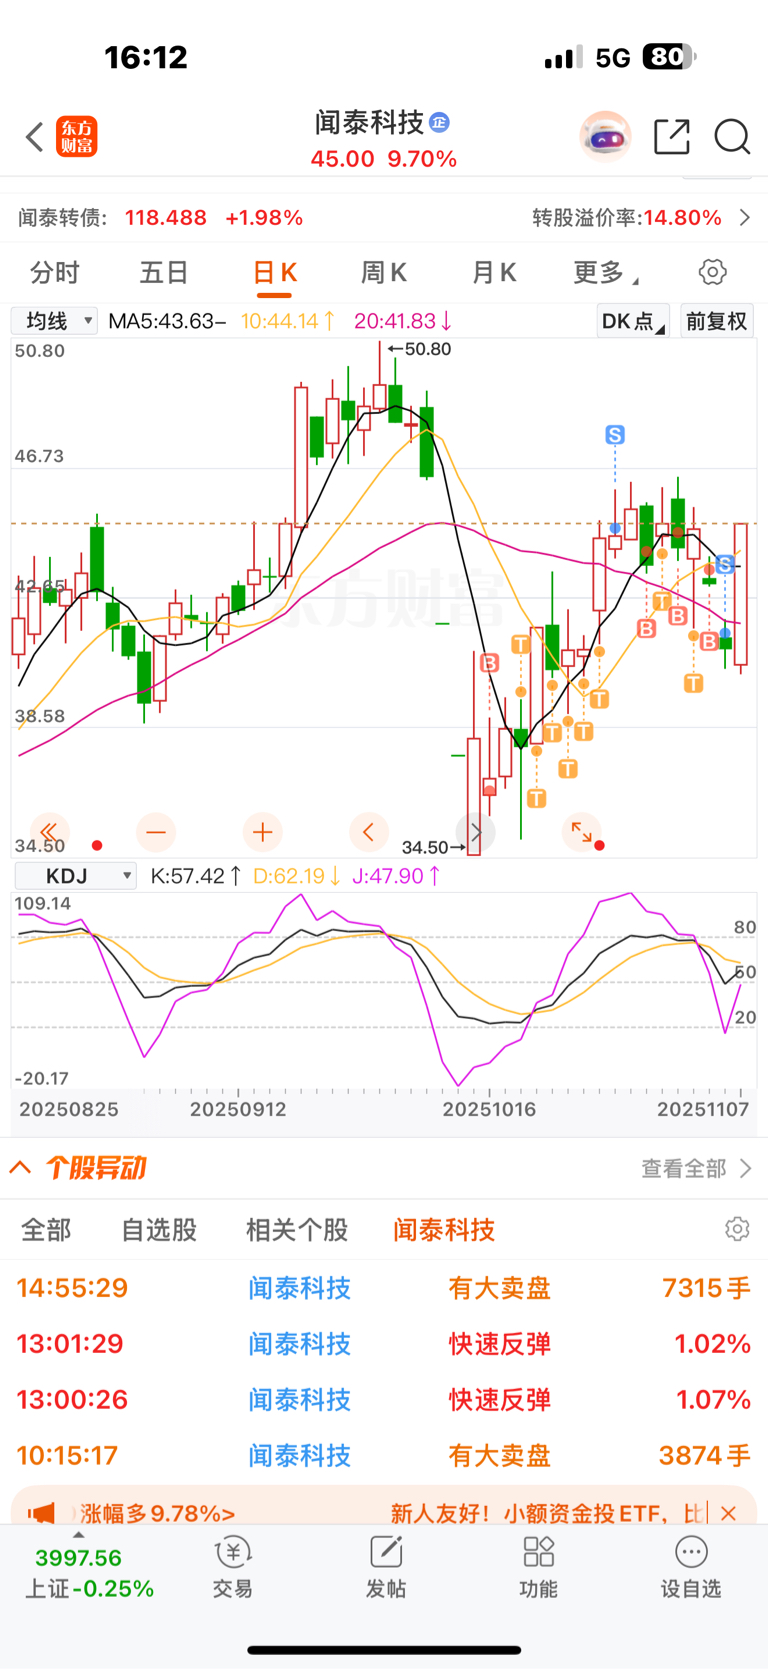Move chart left with chevron button
768x1669 pixels.
point(368,831)
